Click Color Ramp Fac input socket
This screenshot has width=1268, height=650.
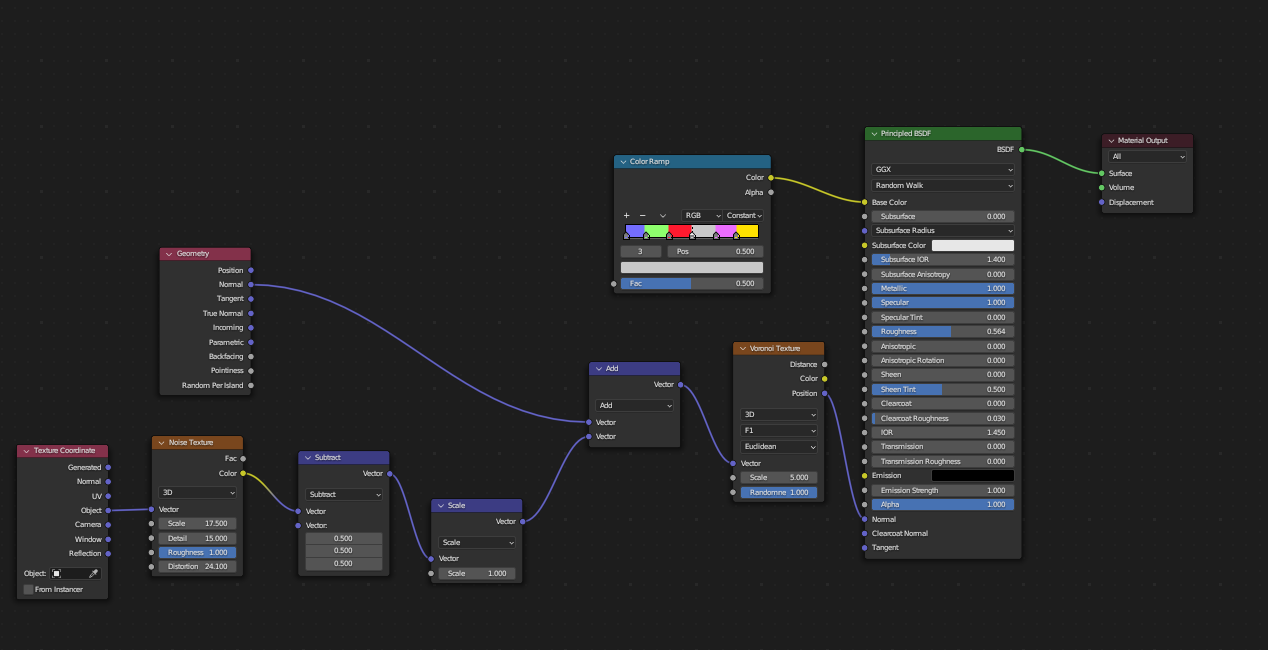tap(614, 284)
